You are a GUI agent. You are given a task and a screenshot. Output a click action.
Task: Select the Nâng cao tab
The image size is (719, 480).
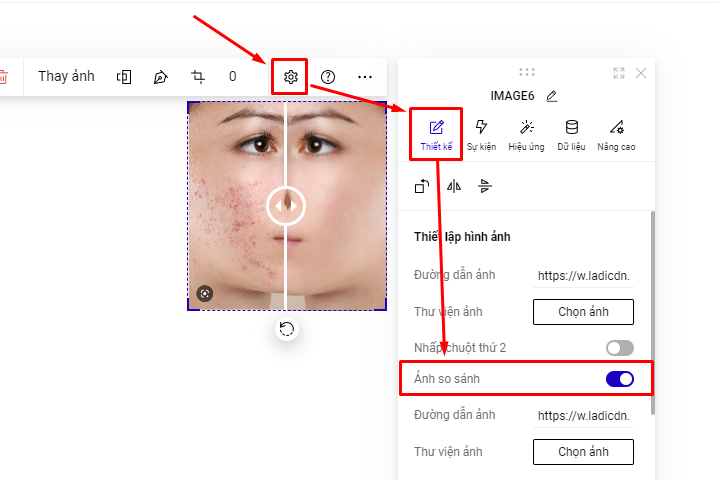pyautogui.click(x=617, y=135)
